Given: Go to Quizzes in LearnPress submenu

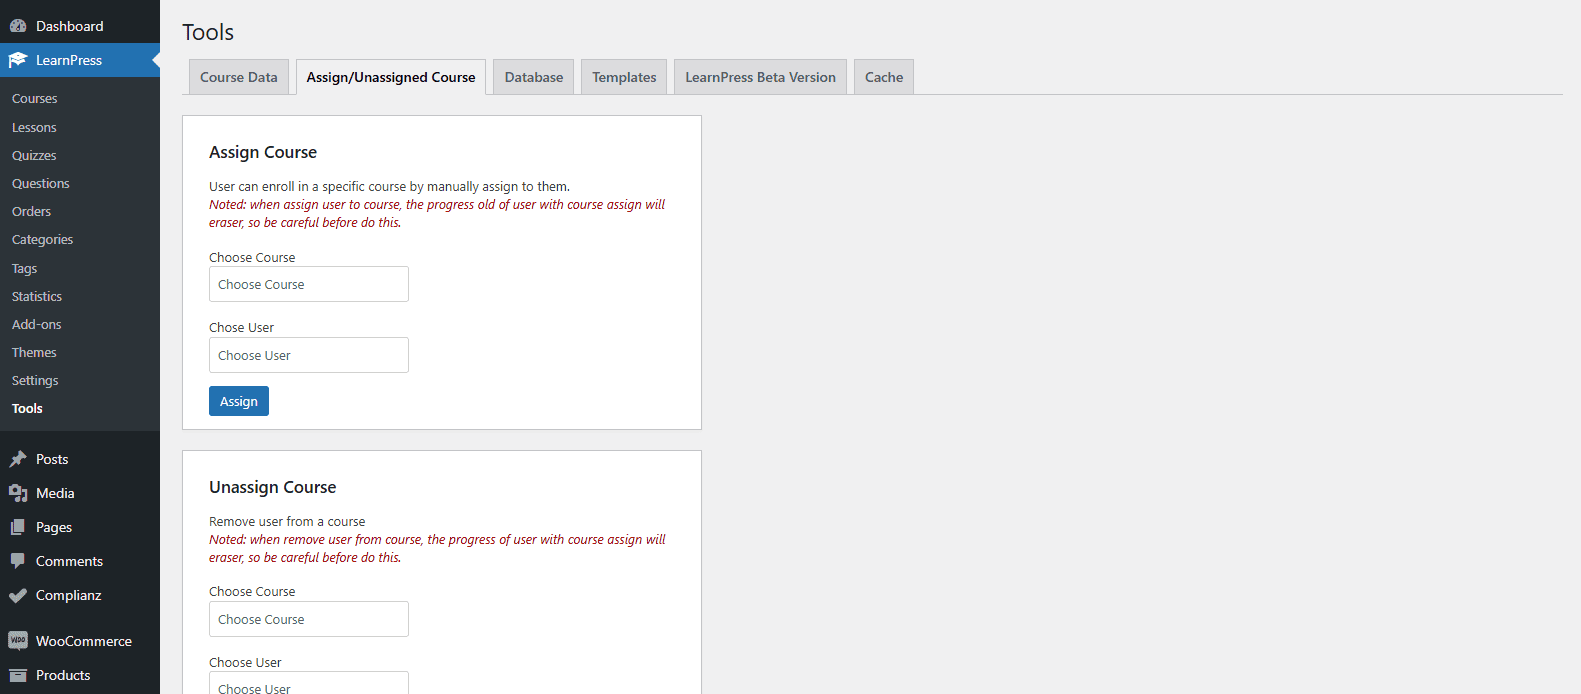Looking at the screenshot, I should (34, 155).
